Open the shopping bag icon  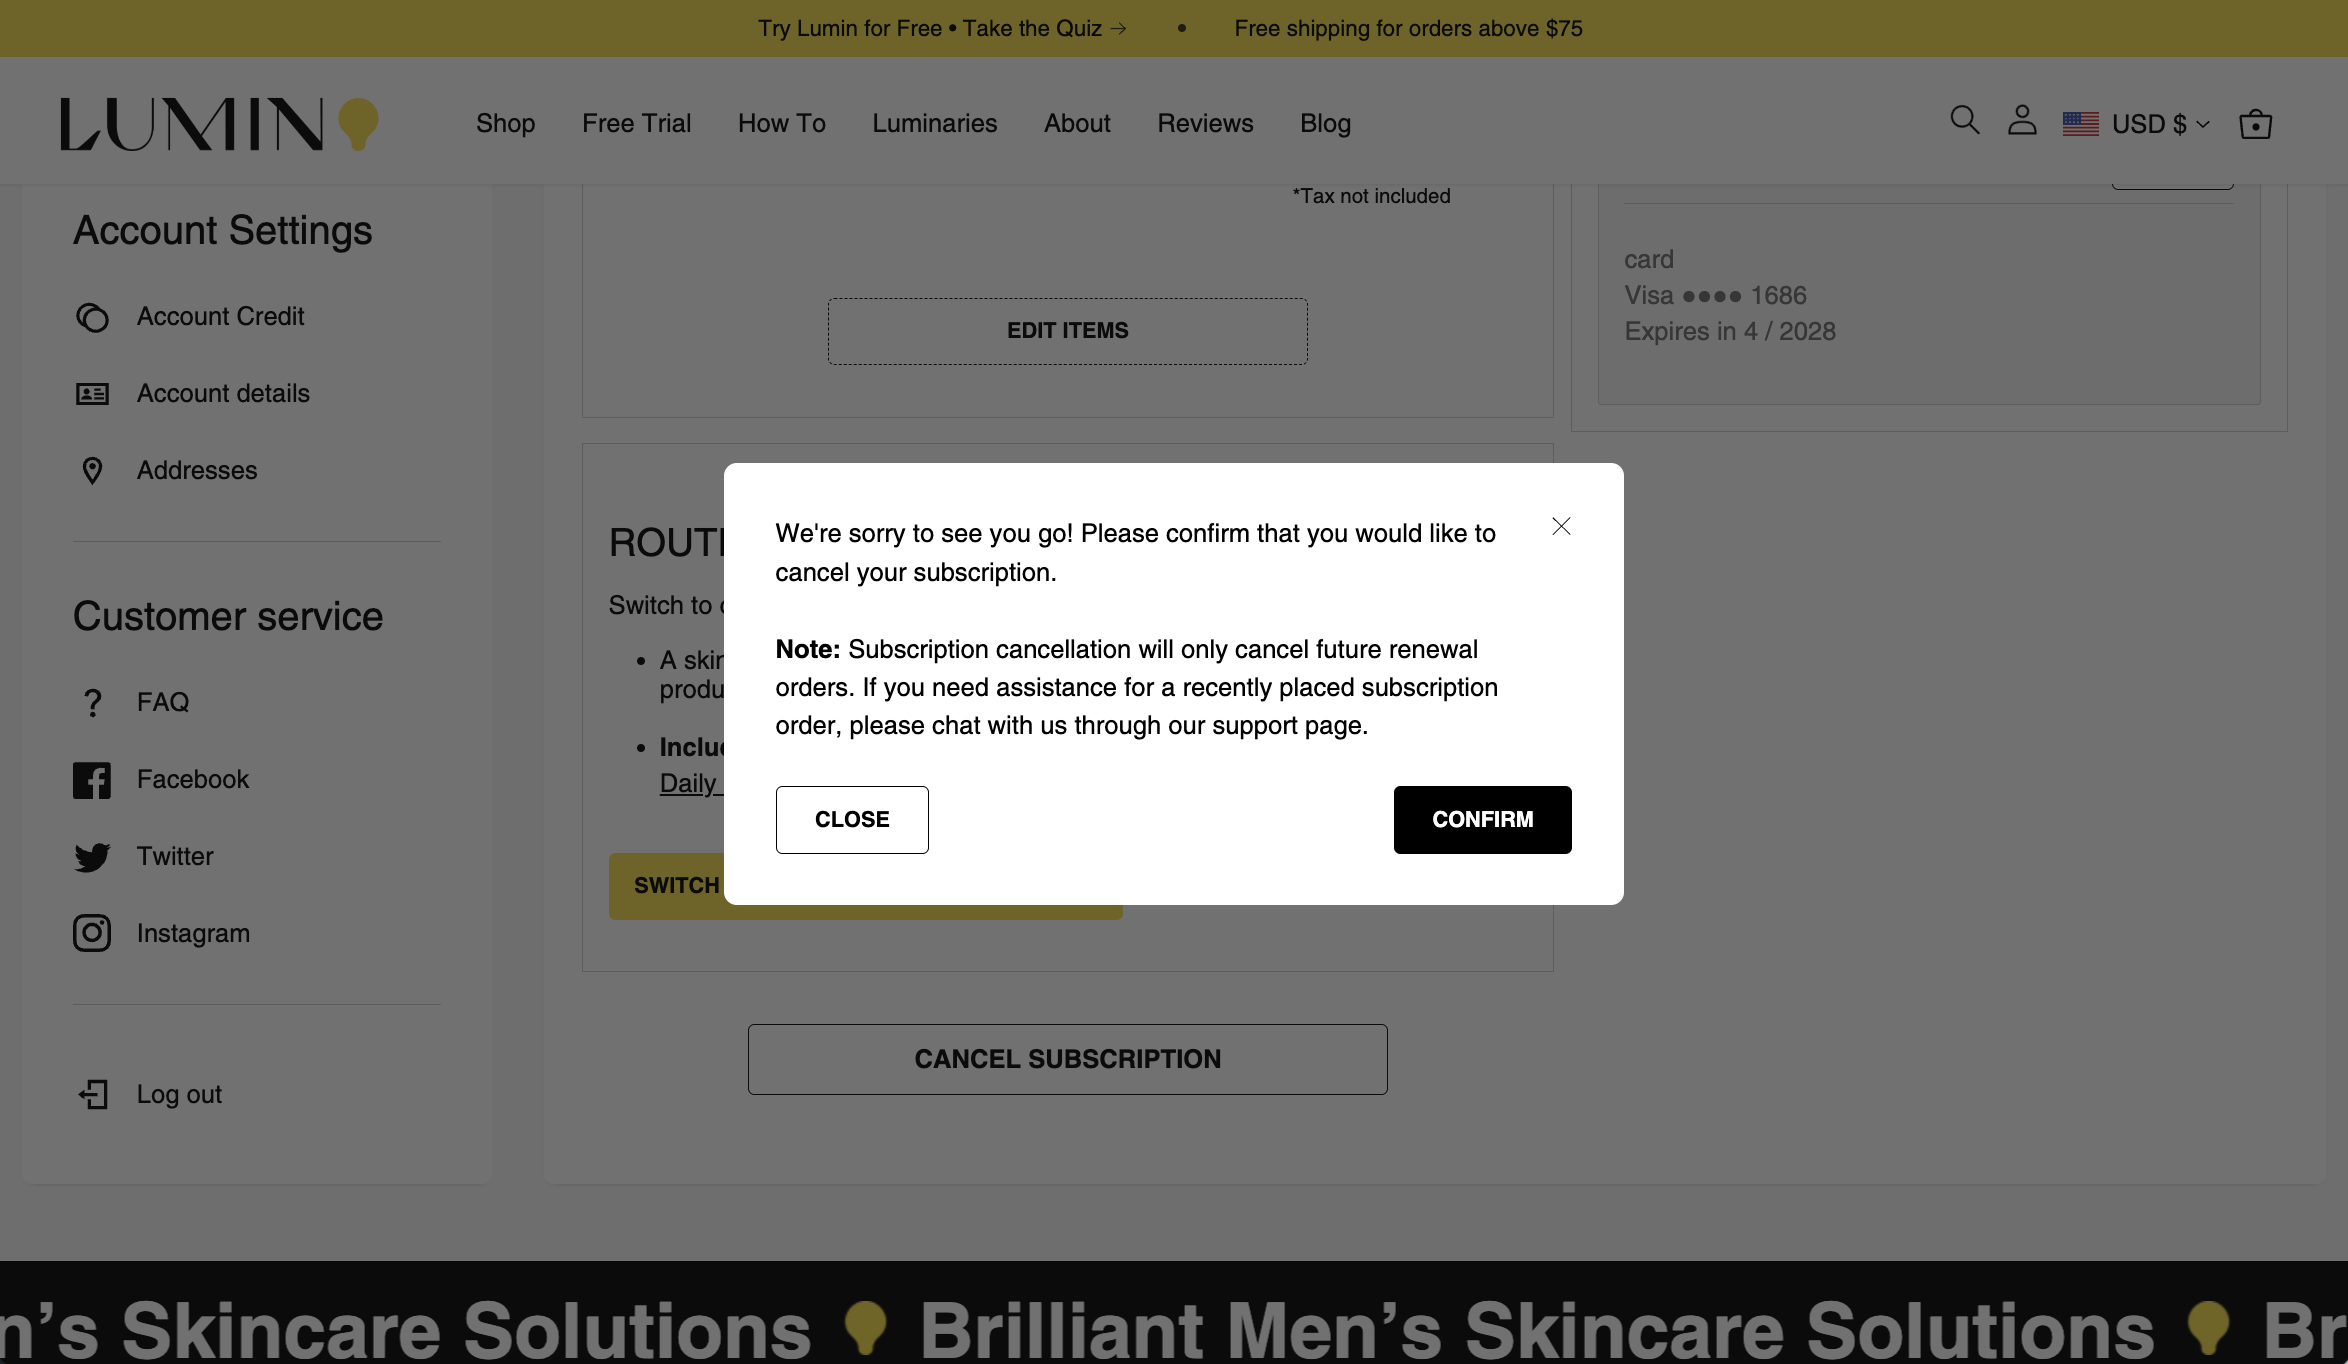(x=2255, y=124)
